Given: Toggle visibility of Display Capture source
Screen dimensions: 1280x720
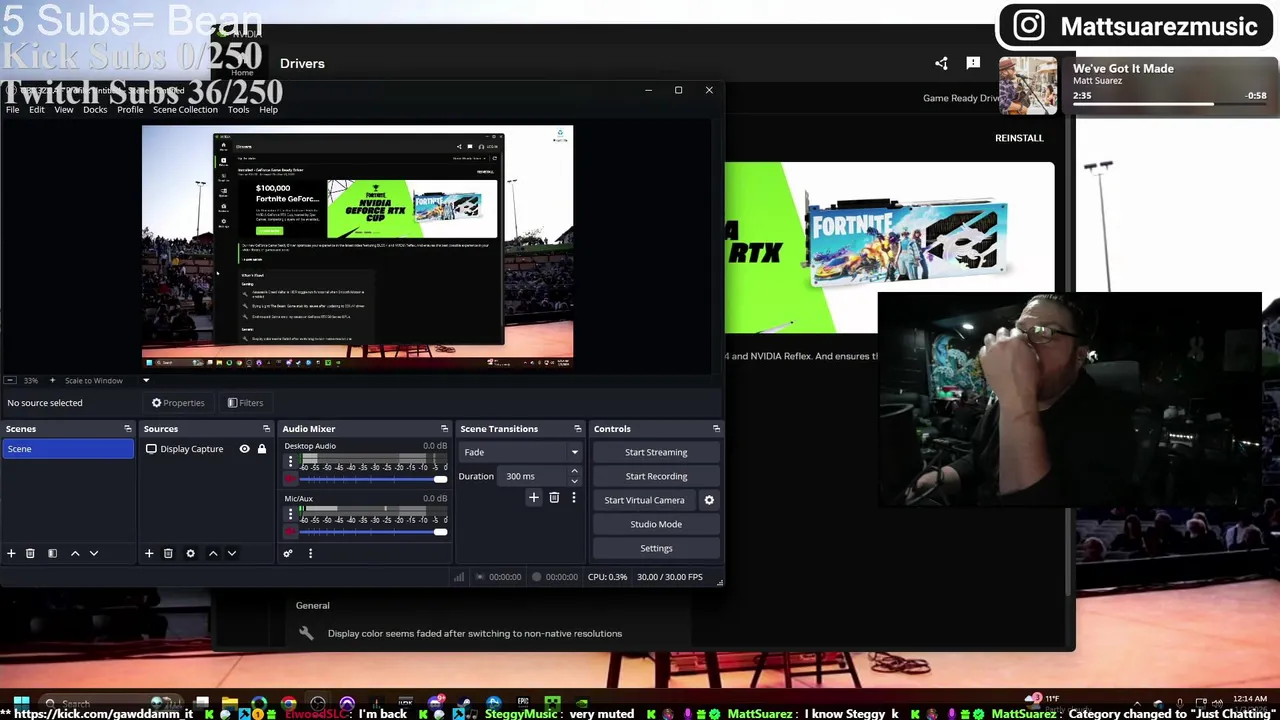Looking at the screenshot, I should pyautogui.click(x=244, y=449).
